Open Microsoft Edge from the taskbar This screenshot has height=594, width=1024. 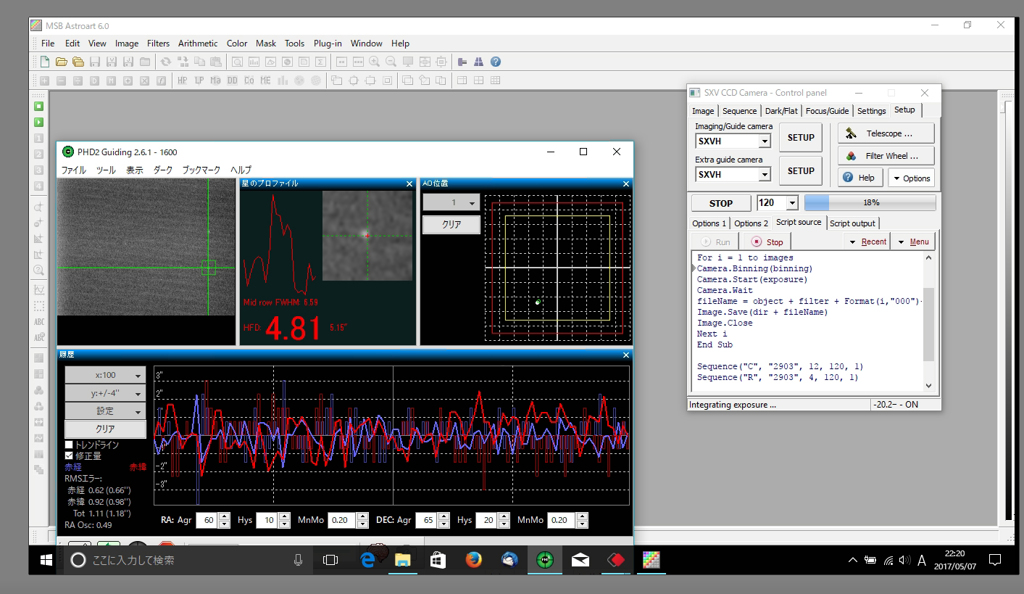point(368,560)
